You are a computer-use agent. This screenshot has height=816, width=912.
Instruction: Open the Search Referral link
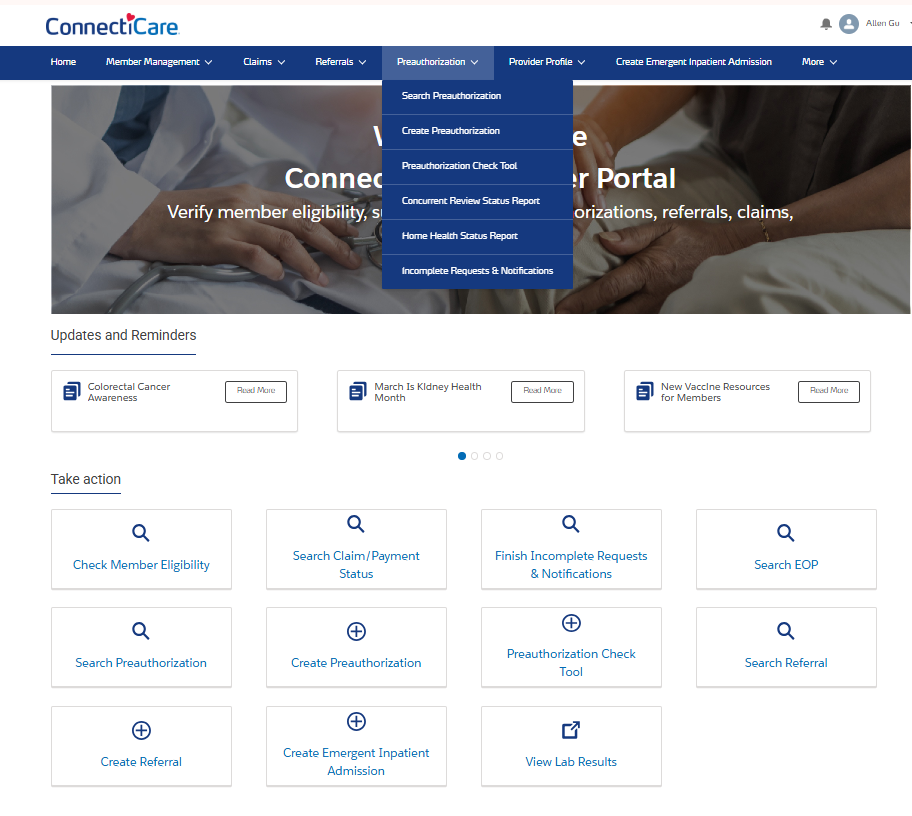(x=786, y=662)
